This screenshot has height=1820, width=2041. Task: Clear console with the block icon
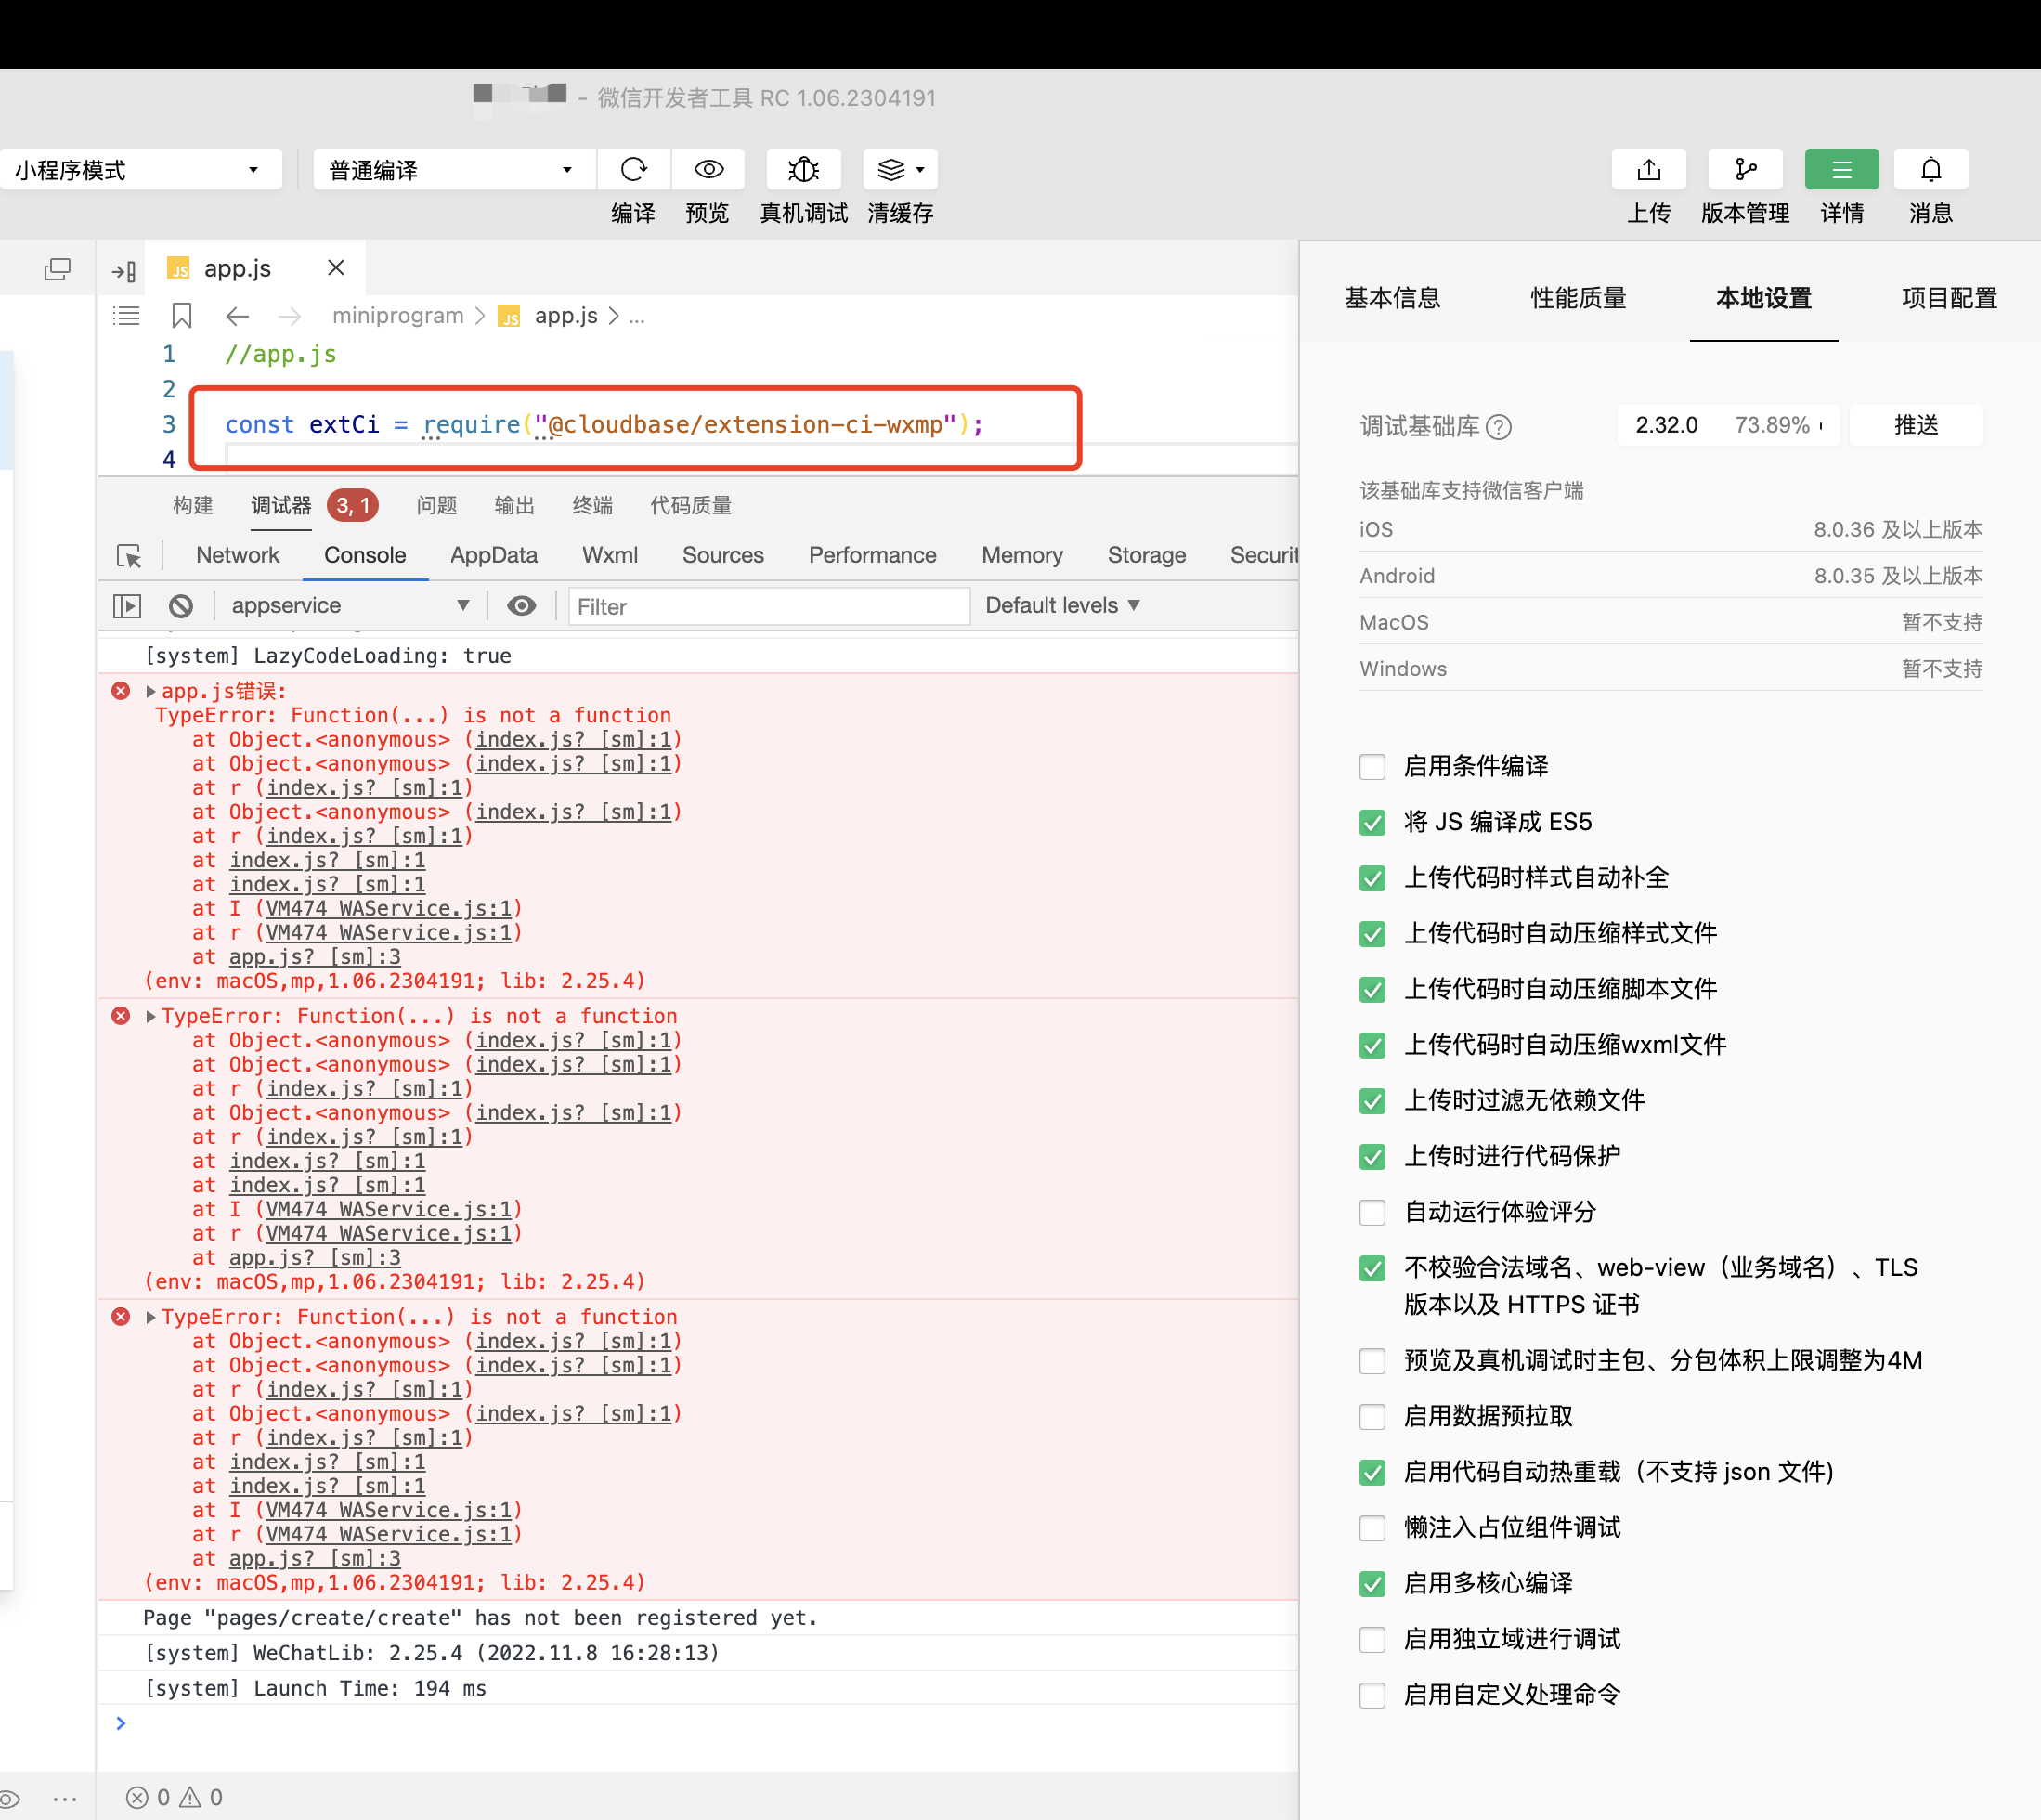[181, 606]
